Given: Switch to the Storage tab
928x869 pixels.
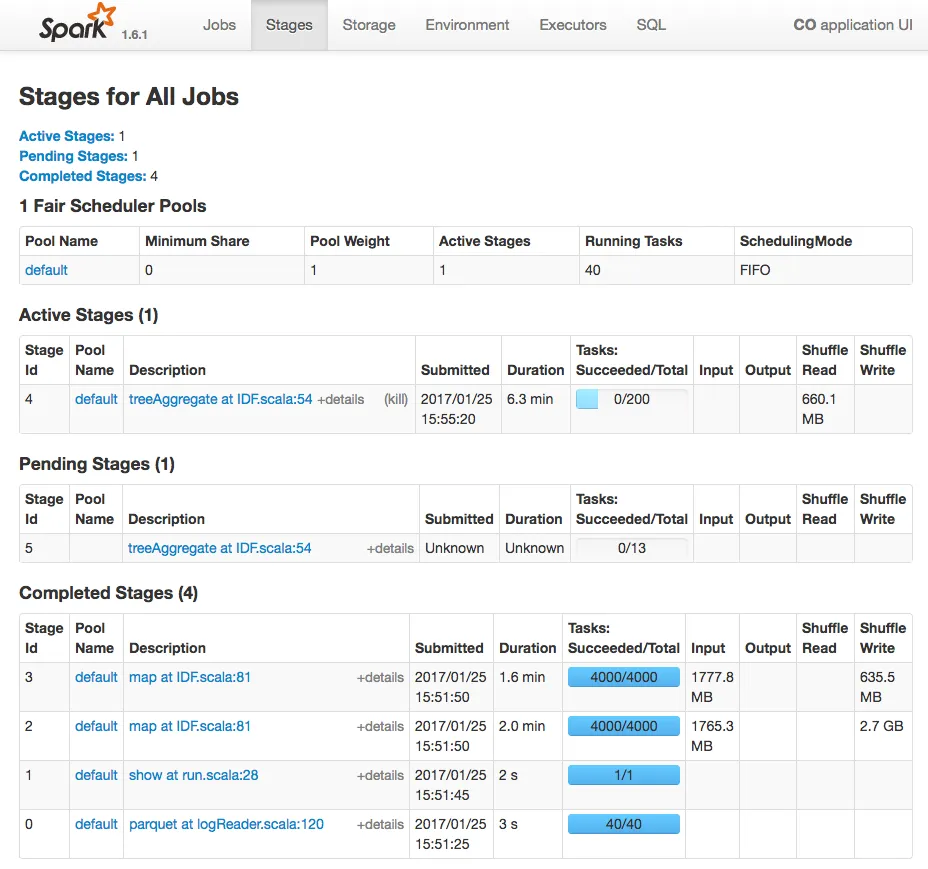Looking at the screenshot, I should pos(369,25).
